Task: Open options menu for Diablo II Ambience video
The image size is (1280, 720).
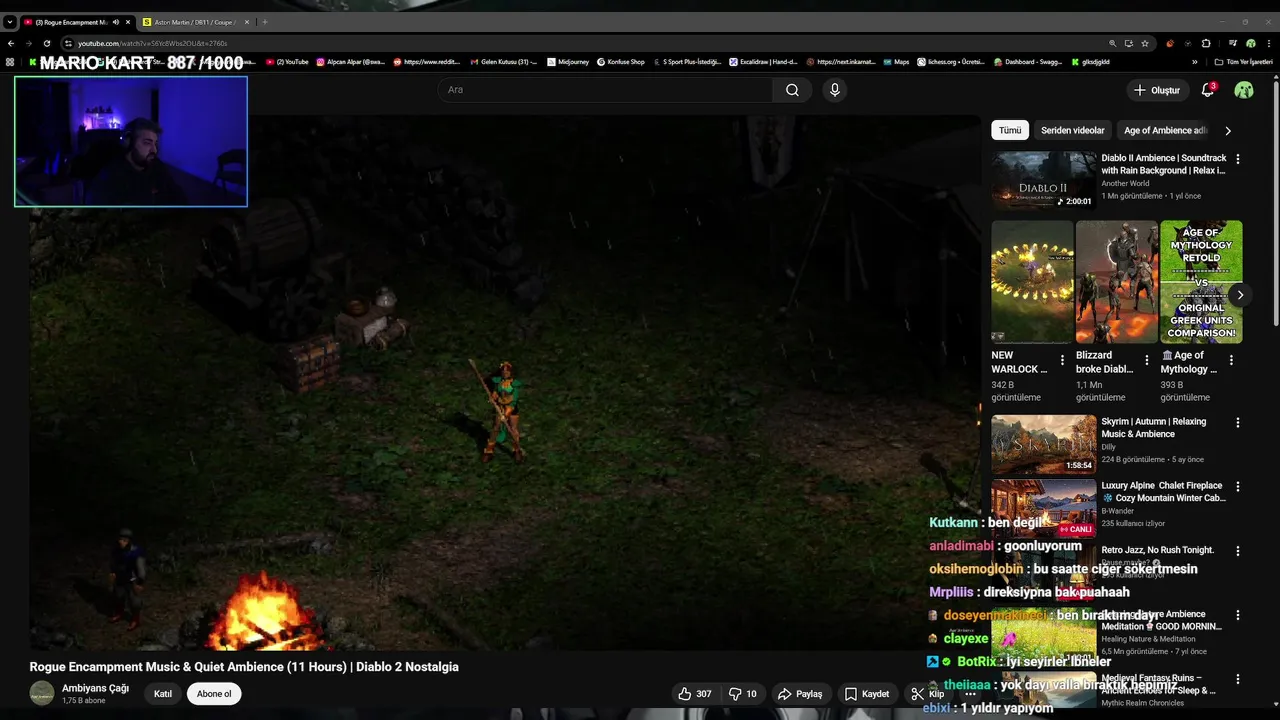Action: 1238,159
